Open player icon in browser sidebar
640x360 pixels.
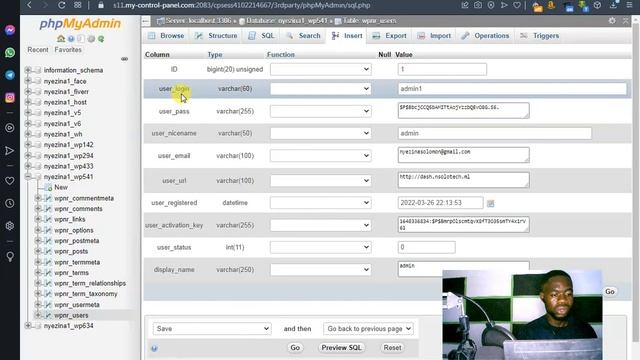[10, 128]
